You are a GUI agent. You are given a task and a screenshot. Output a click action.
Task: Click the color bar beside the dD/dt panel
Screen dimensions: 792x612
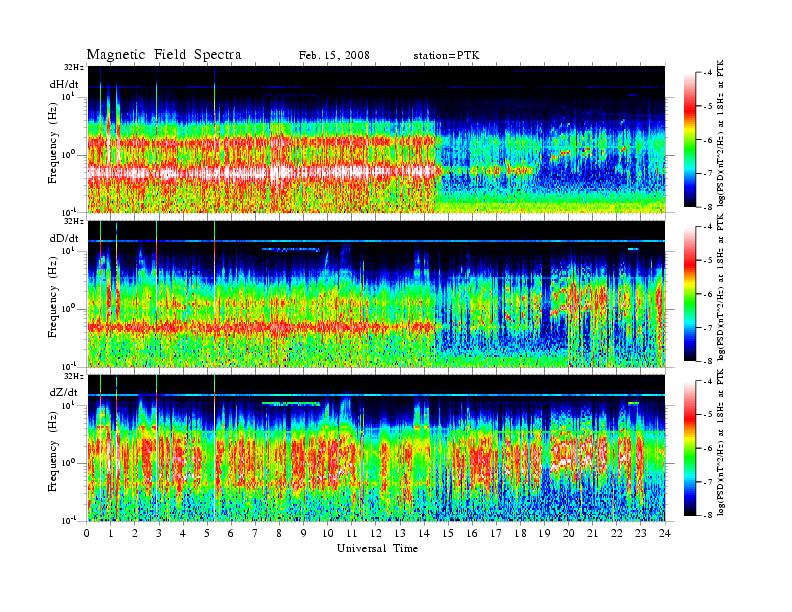pyautogui.click(x=689, y=294)
